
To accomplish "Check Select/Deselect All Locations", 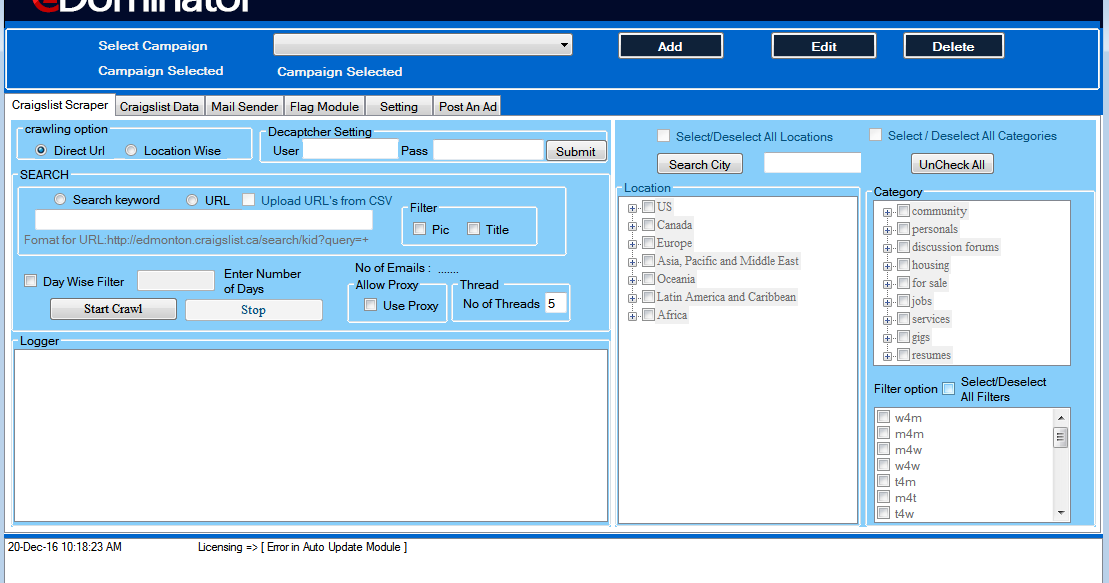I will [663, 134].
